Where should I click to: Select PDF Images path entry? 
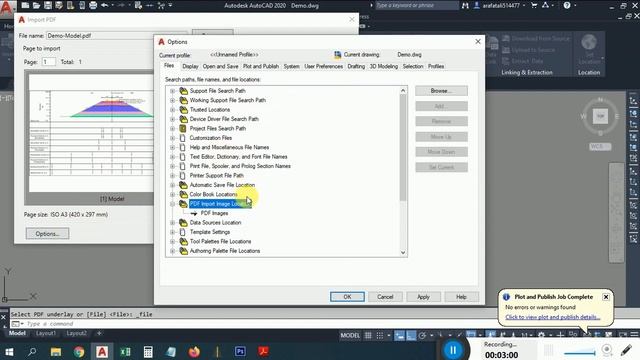click(x=214, y=213)
